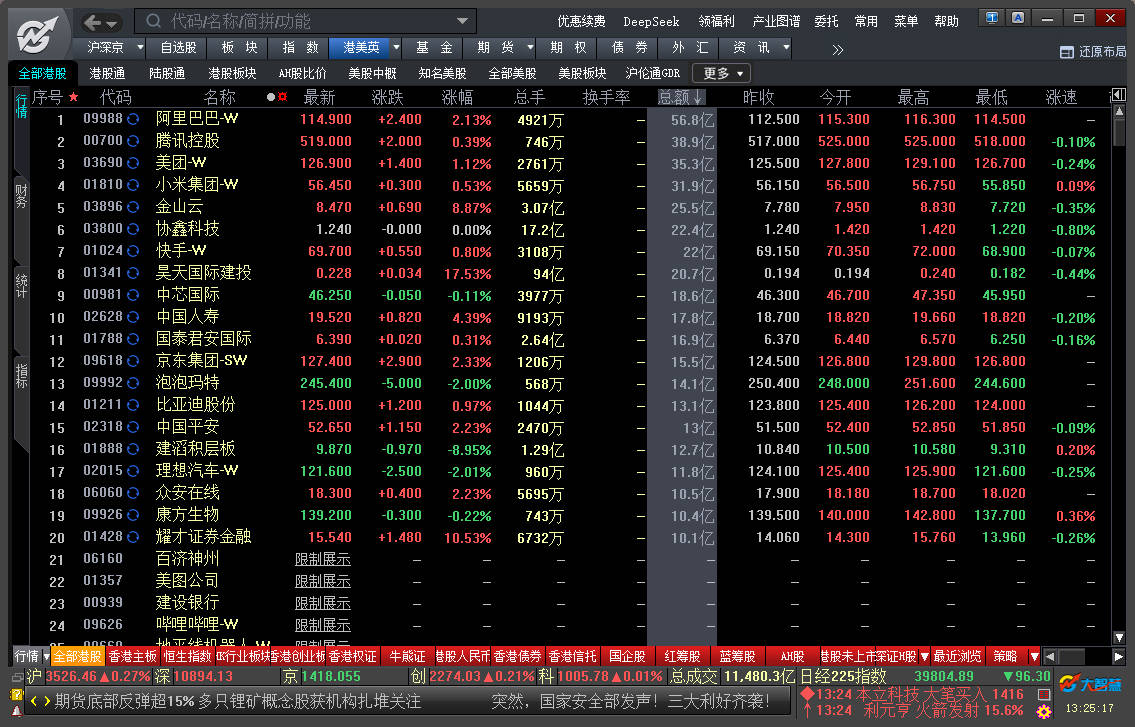Open the back-history dropdown beside the back arrow
Image resolution: width=1135 pixels, height=727 pixels.
tap(111, 24)
